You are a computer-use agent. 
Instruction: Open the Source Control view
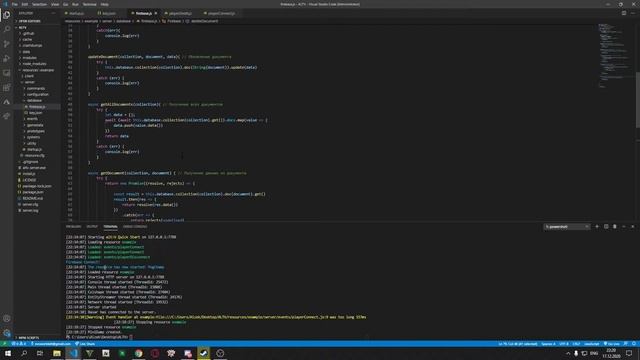click(7, 44)
